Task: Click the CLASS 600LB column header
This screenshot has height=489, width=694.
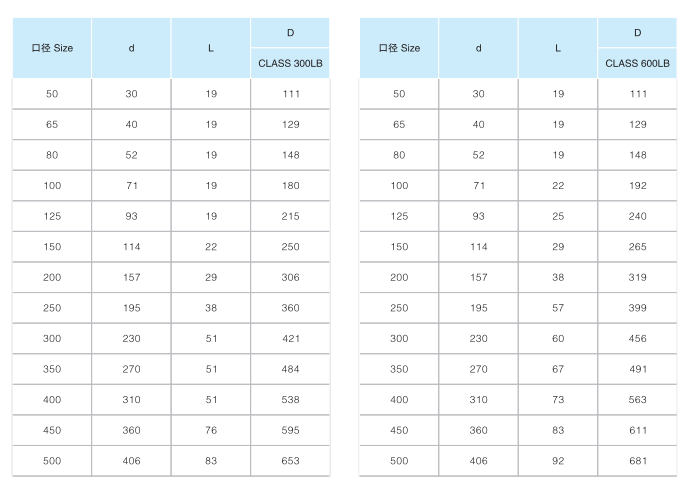Action: (637, 63)
